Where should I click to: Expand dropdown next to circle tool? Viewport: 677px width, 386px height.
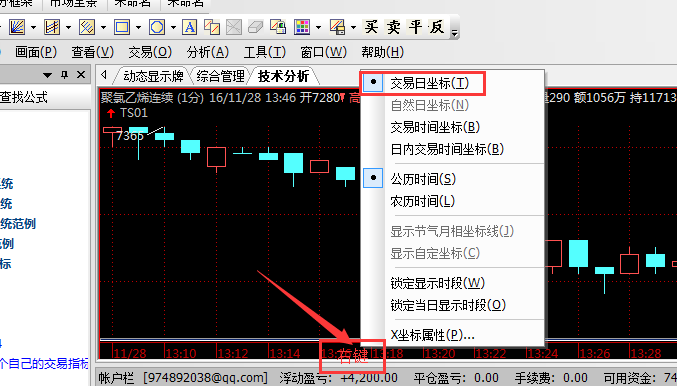coord(173,28)
